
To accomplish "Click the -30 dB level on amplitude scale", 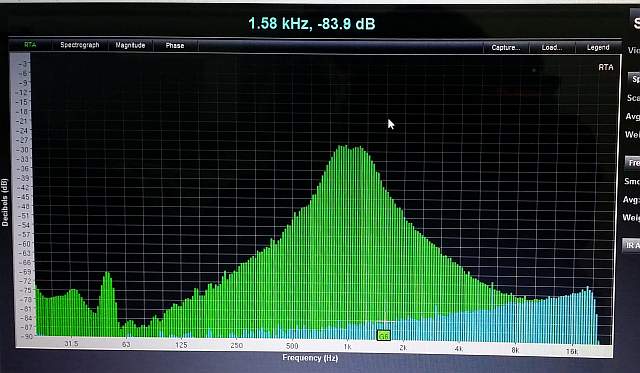I will pos(23,149).
